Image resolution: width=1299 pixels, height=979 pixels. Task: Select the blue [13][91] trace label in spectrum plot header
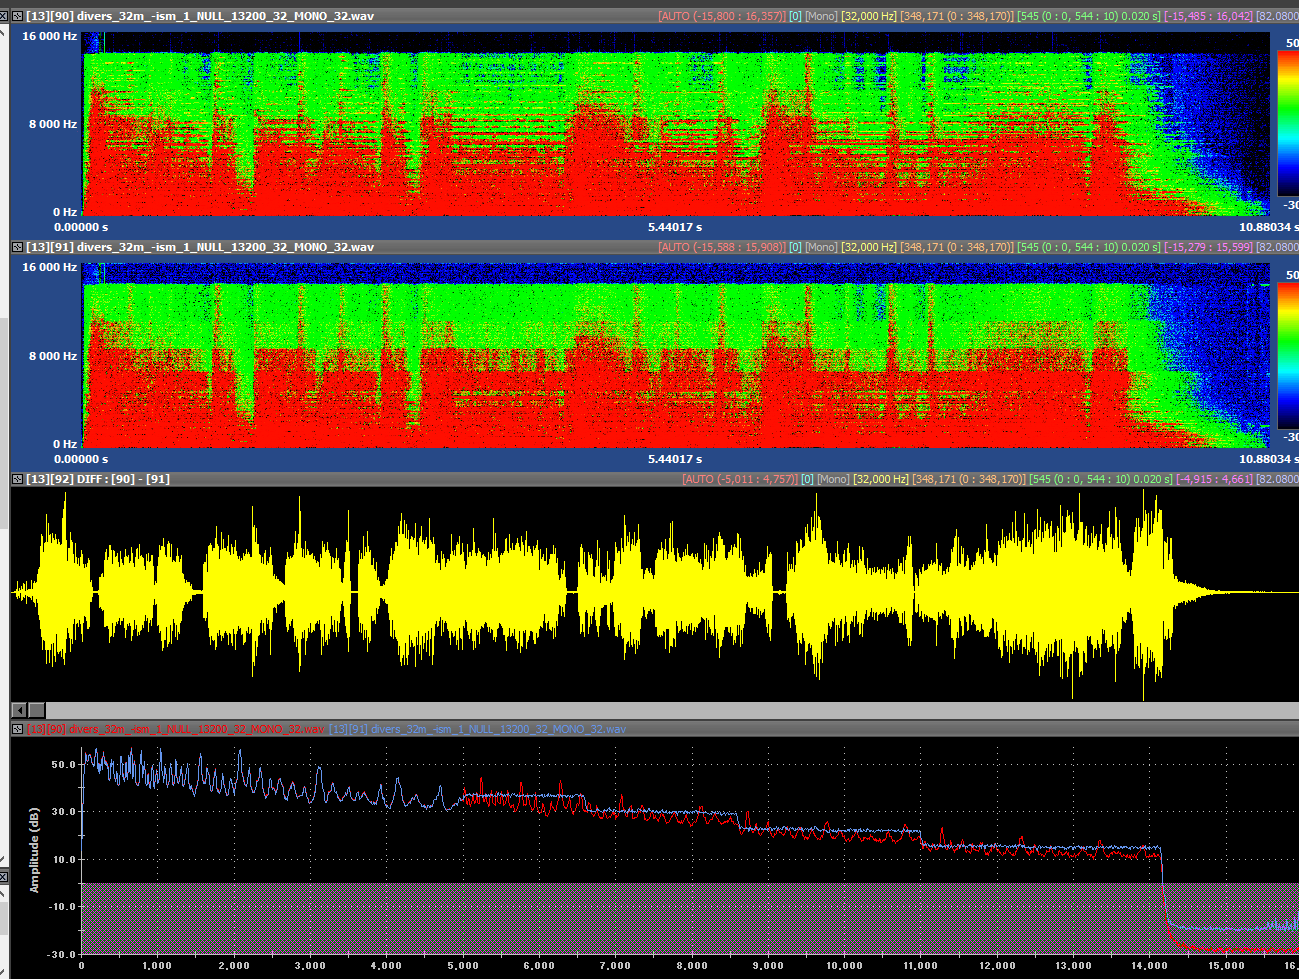(477, 729)
